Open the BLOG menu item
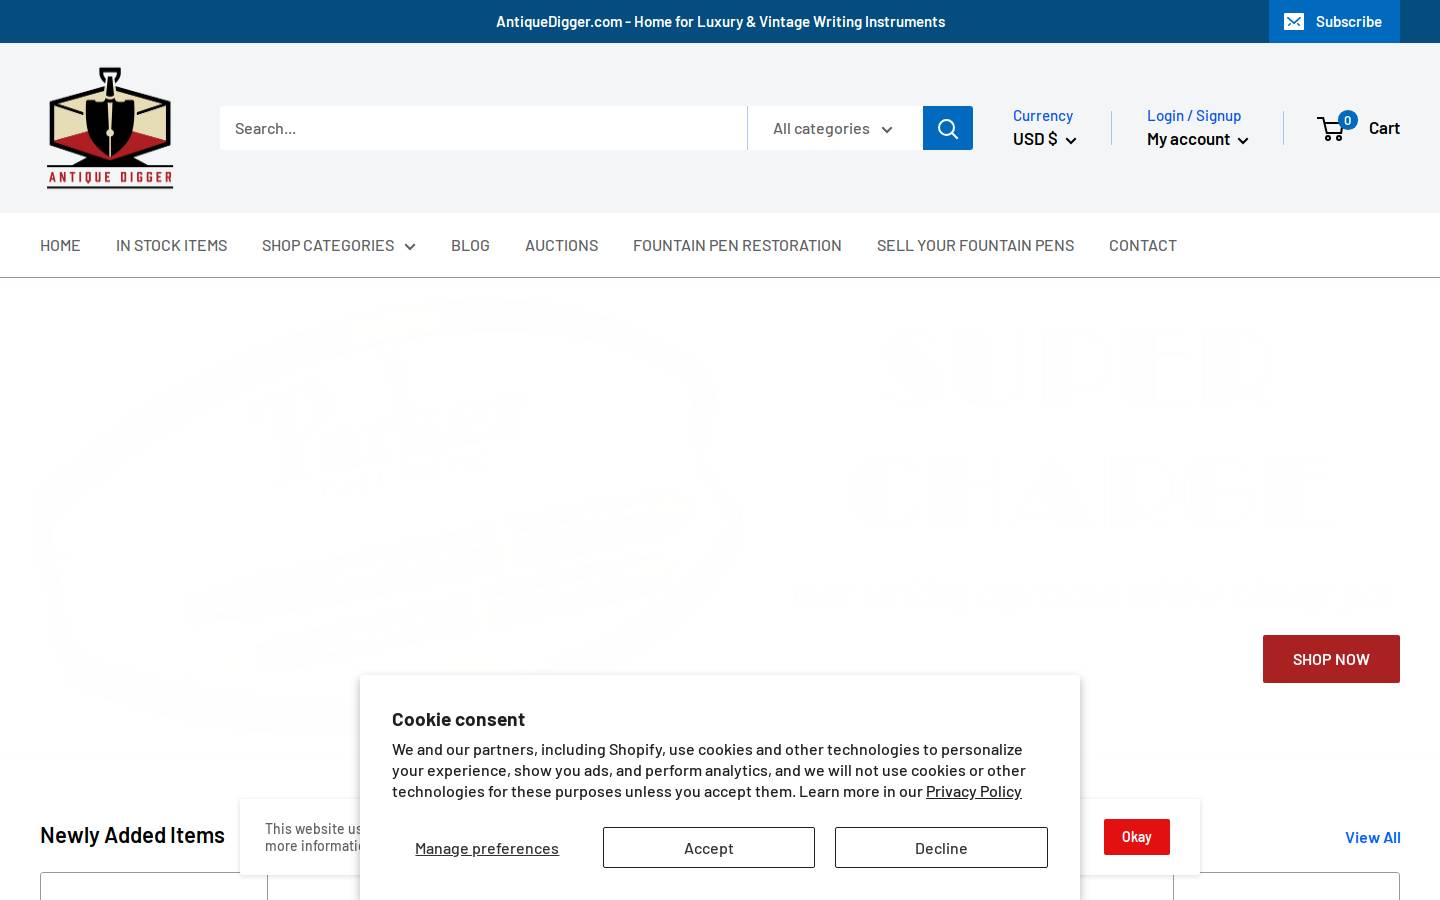Screen dimensions: 1440x900 [470, 245]
